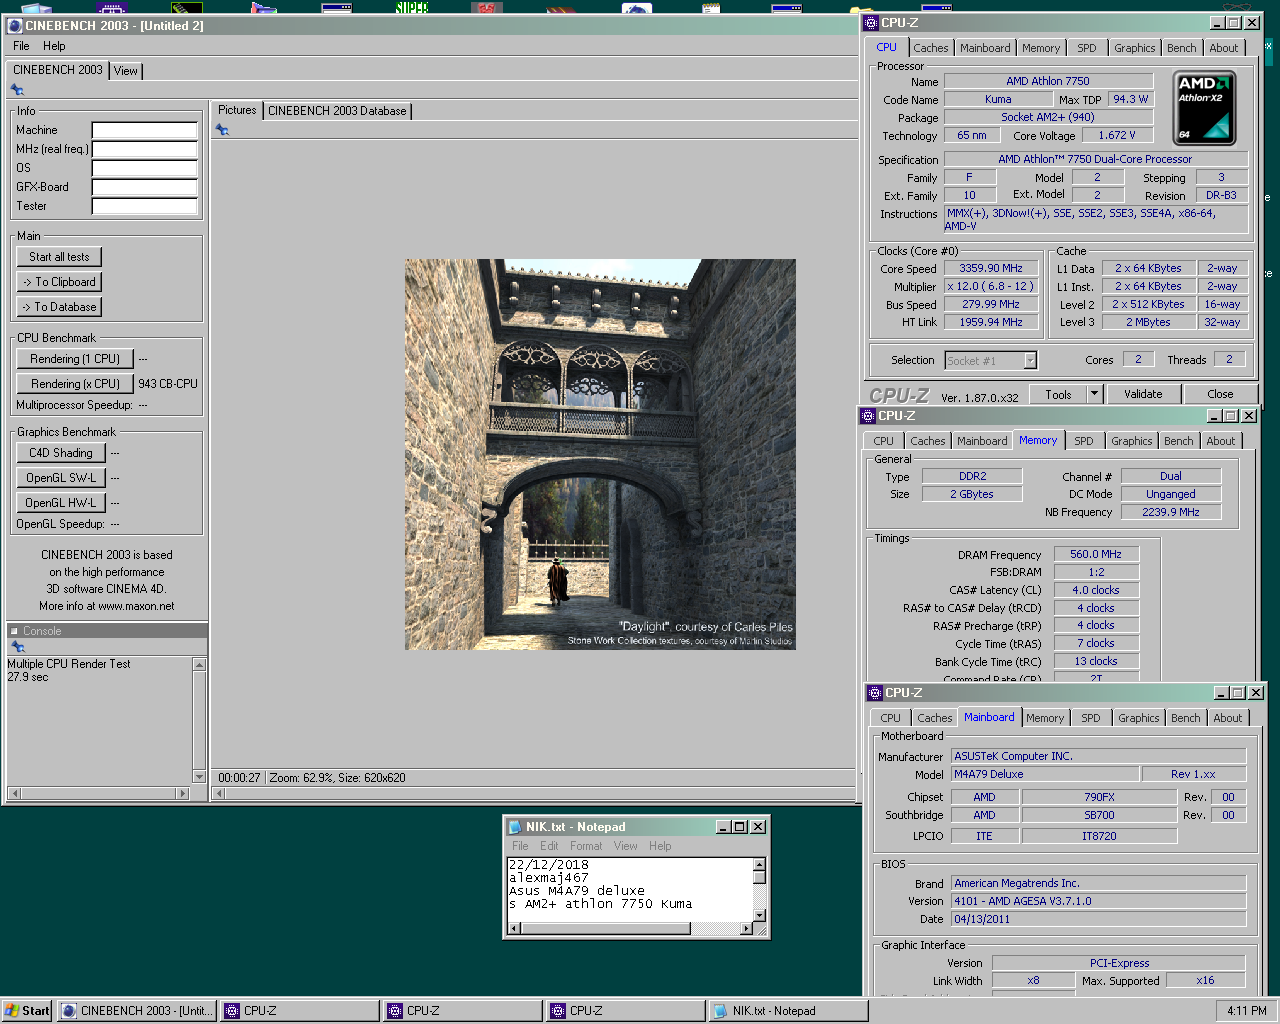1280x1024 pixels.
Task: Open the File menu in CINEBENCH
Action: click(x=21, y=46)
